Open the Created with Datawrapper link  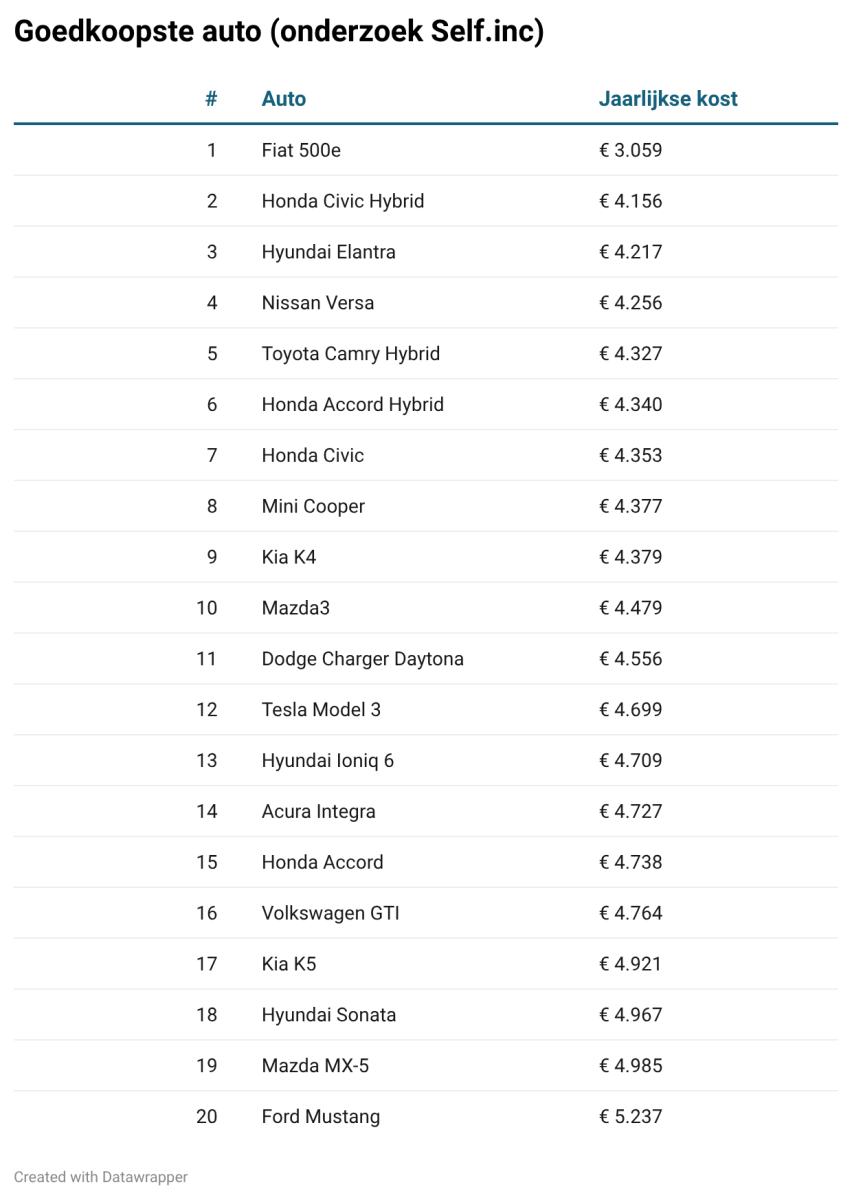point(101,1177)
